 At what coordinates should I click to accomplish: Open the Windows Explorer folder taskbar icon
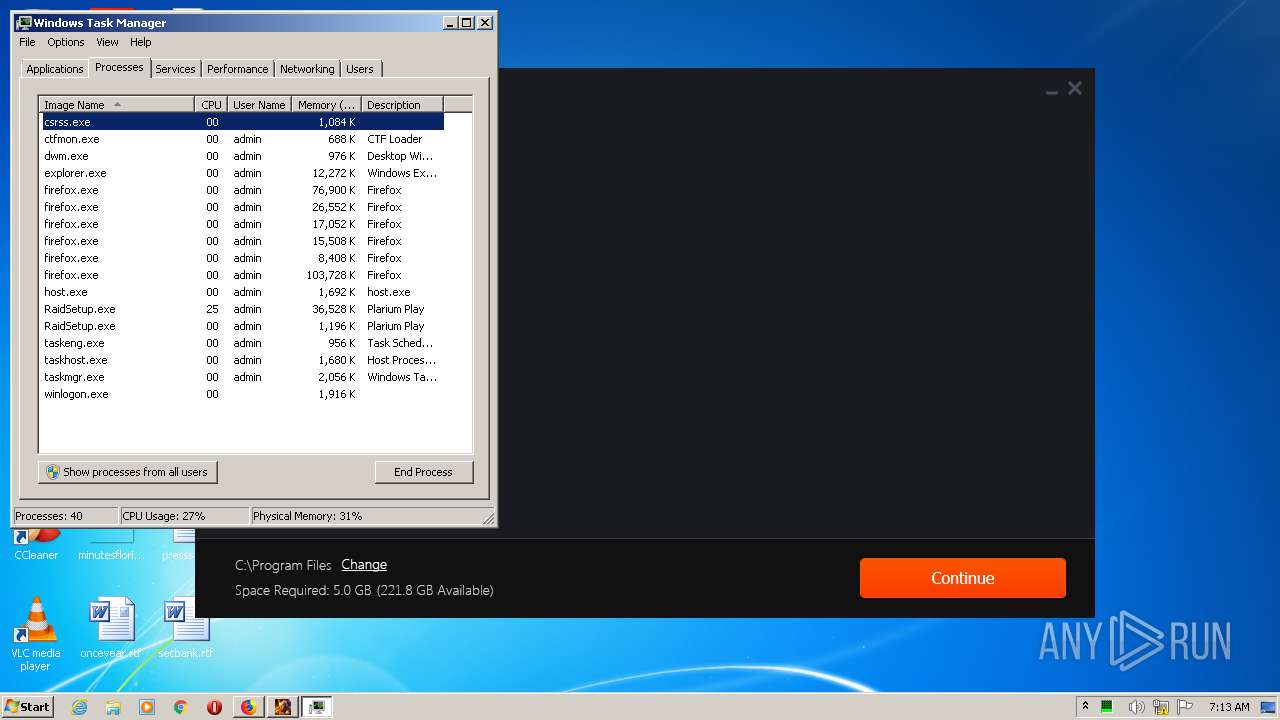[x=113, y=707]
